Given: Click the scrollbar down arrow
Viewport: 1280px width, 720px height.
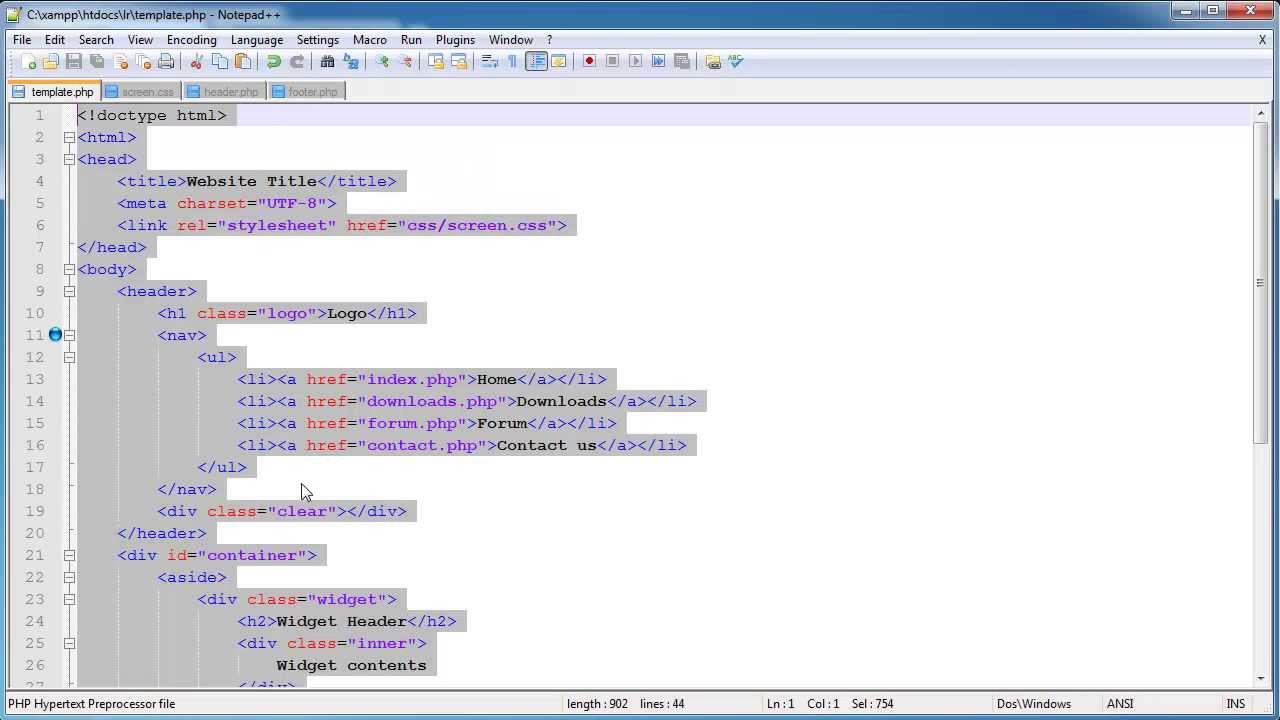Looking at the screenshot, I should coord(1260,678).
